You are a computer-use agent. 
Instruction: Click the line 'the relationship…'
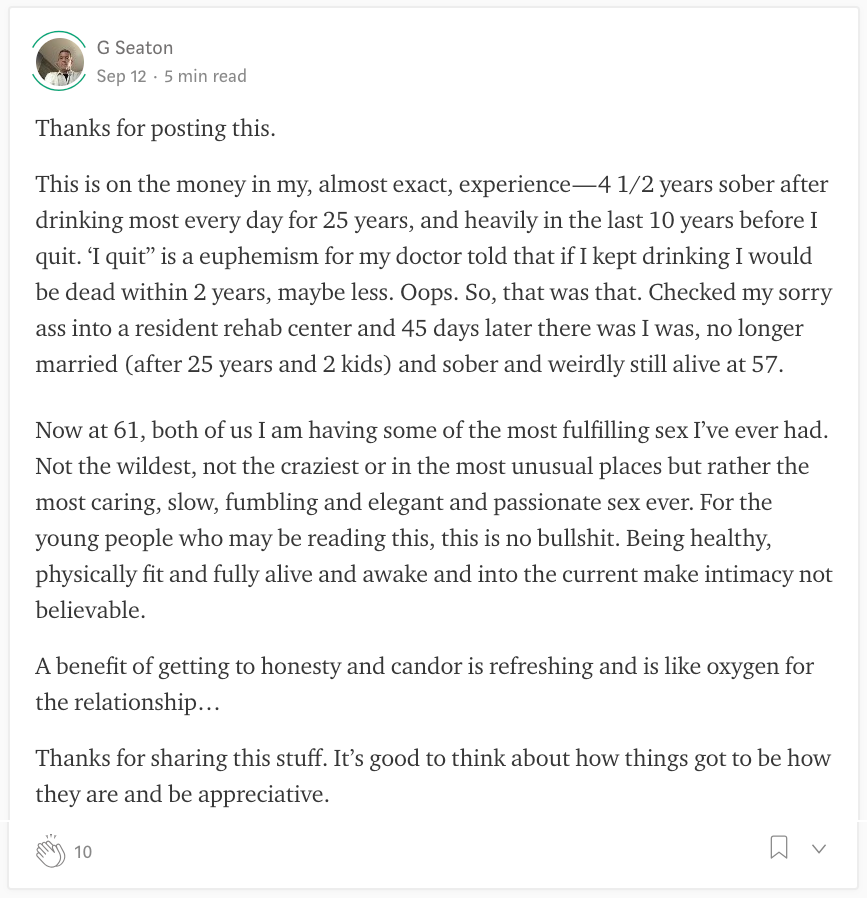click(x=128, y=702)
